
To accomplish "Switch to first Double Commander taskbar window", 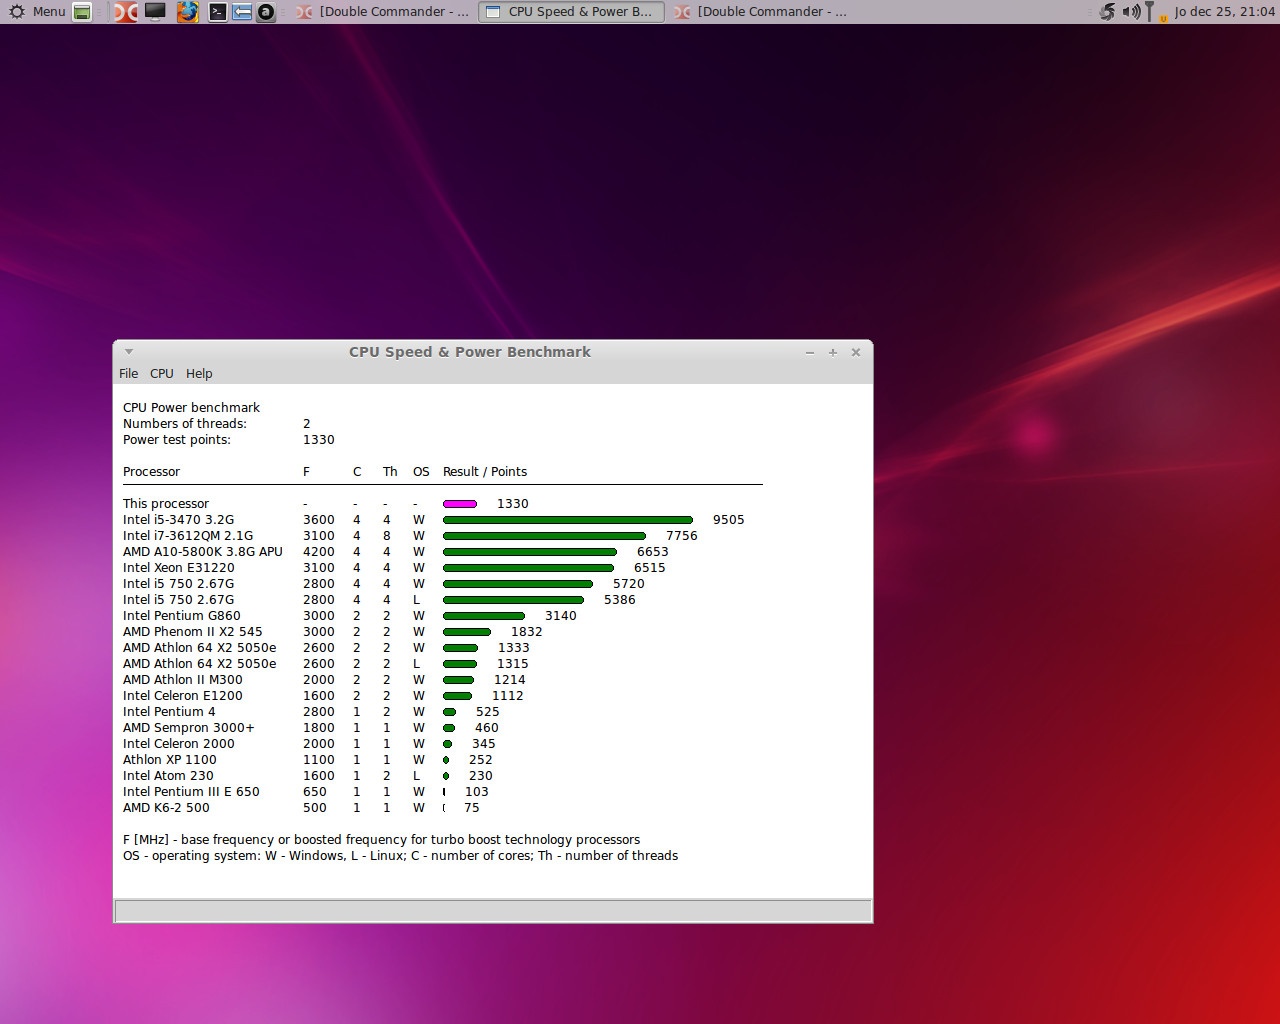I will point(383,12).
